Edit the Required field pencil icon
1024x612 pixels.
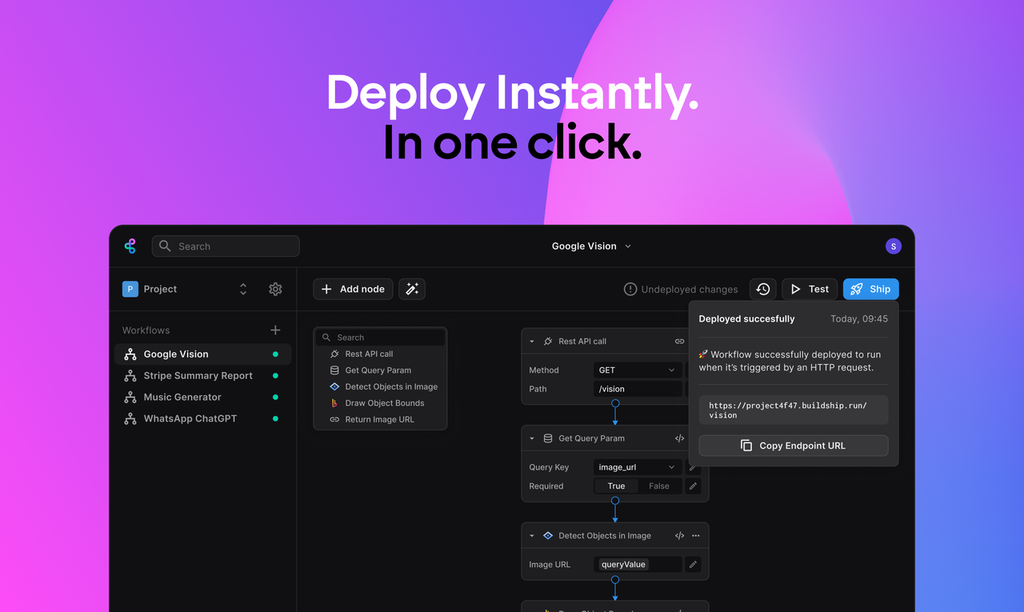(x=693, y=486)
